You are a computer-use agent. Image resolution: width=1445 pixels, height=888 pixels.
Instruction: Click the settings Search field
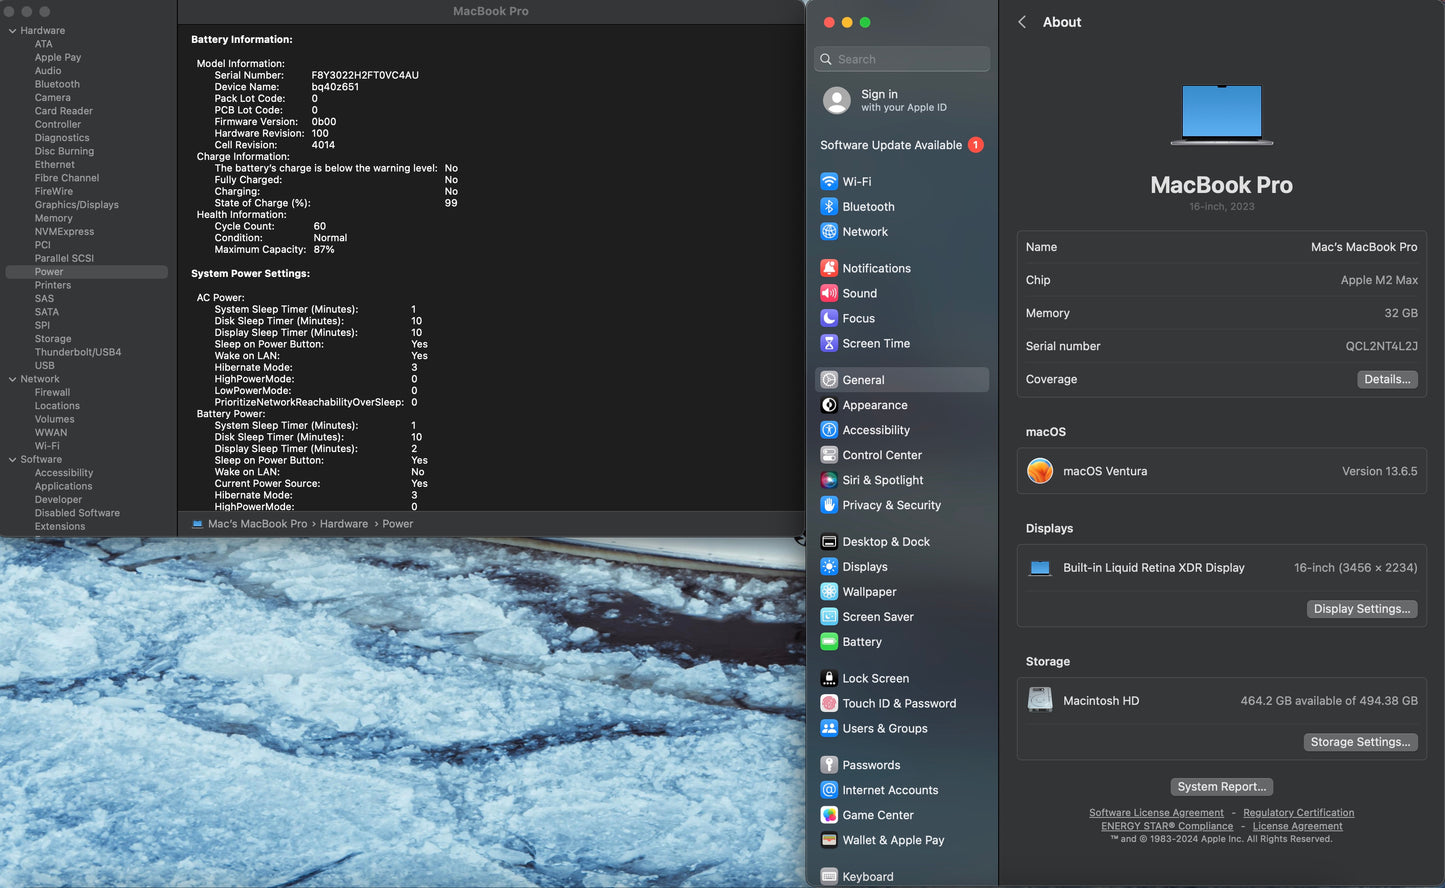(902, 59)
